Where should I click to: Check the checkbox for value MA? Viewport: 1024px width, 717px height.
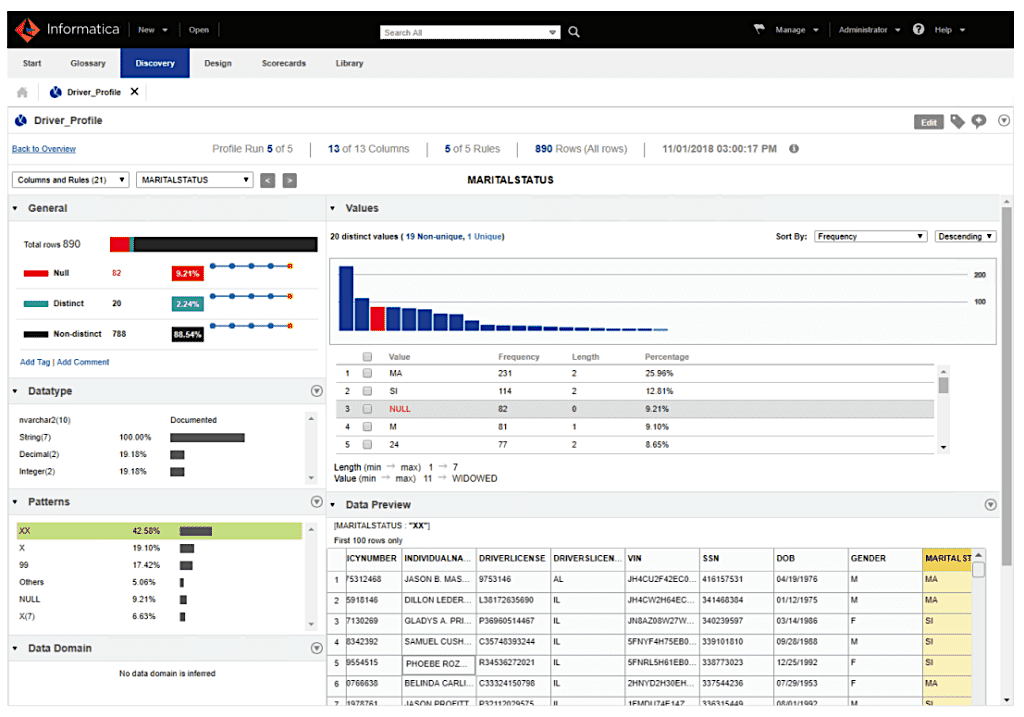tap(367, 373)
